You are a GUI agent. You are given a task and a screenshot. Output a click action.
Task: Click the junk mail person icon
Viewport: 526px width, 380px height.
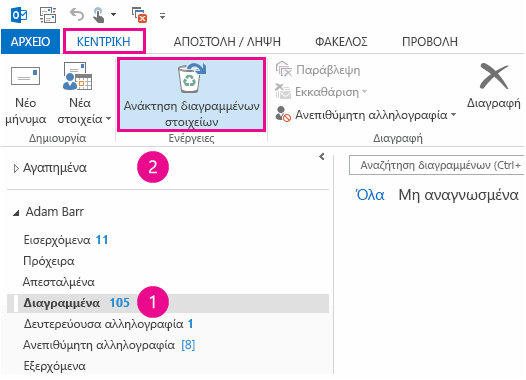click(283, 114)
